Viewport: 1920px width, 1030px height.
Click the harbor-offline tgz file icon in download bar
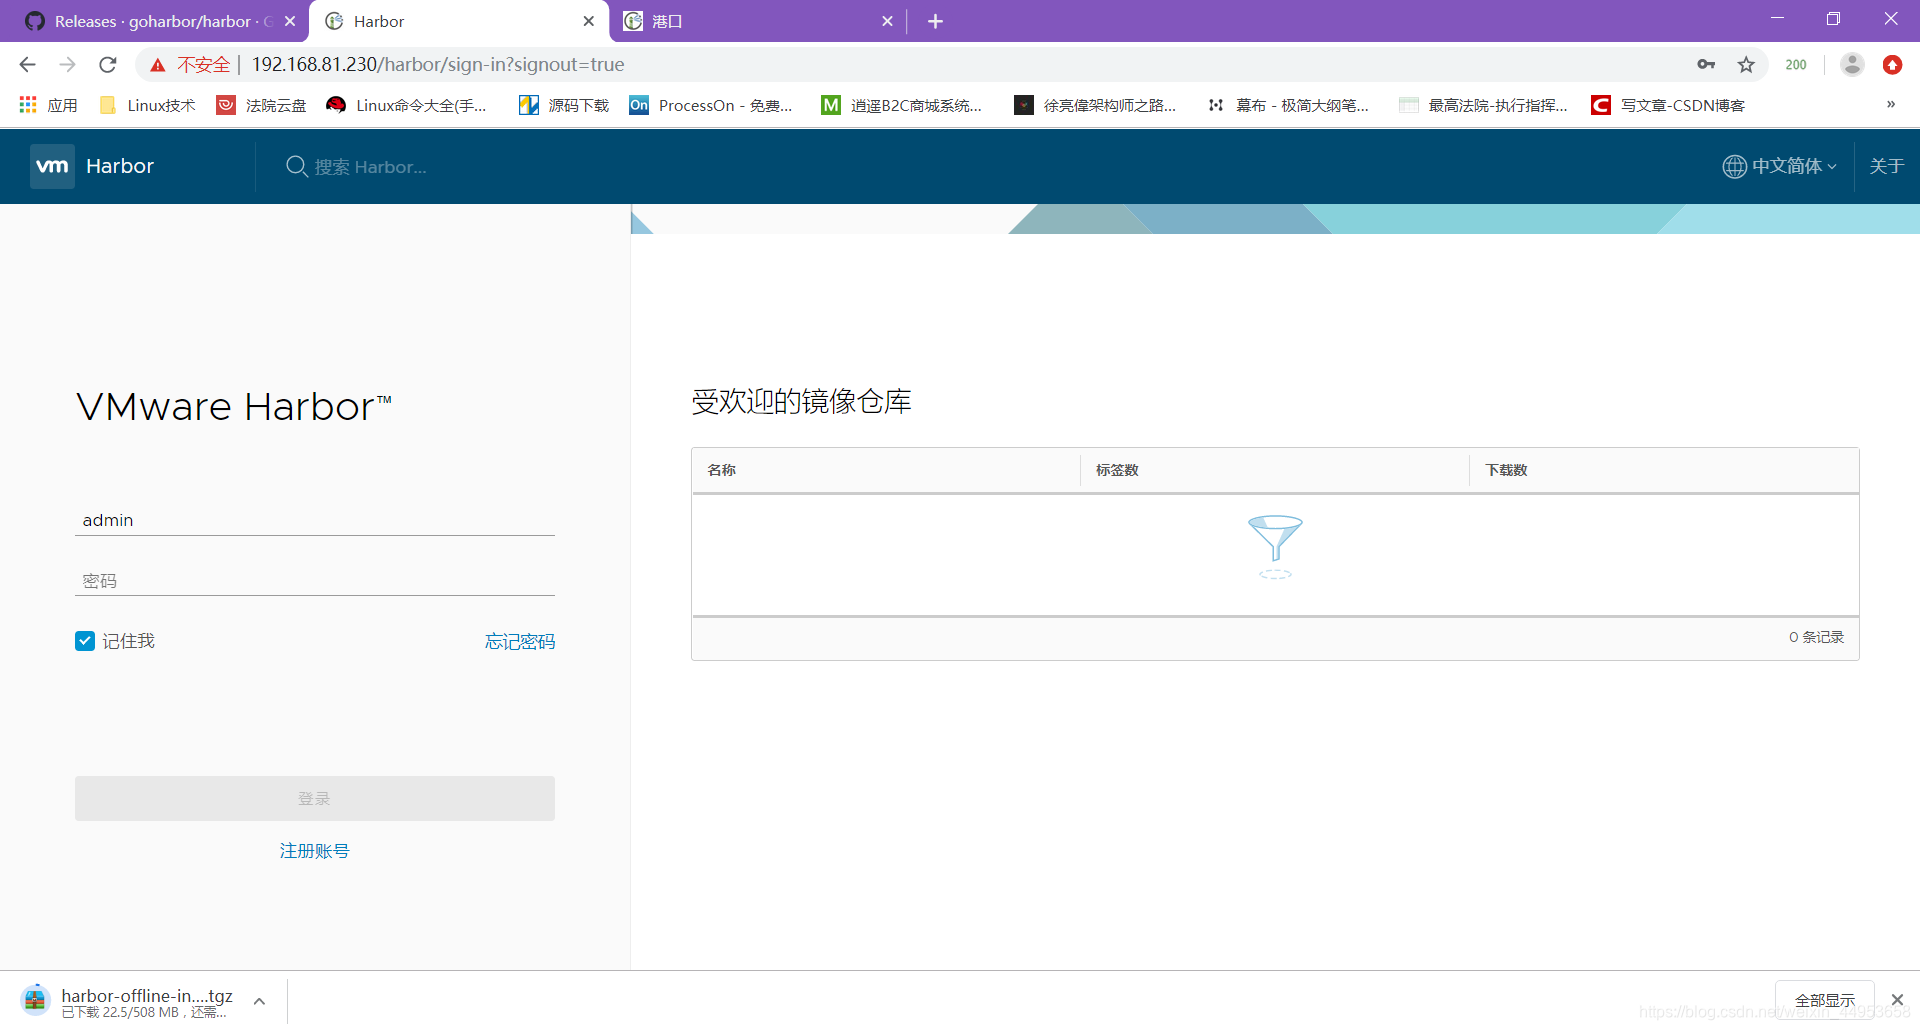pos(35,999)
